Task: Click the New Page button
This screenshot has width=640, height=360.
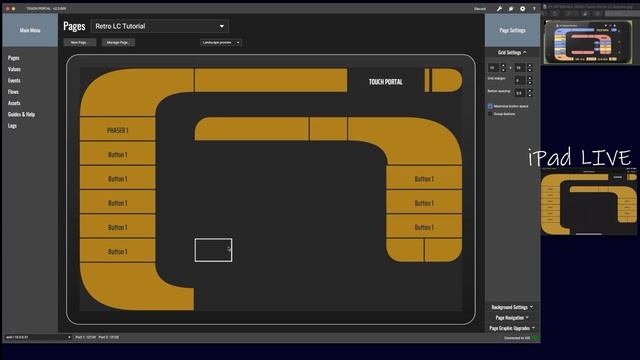Action: (x=80, y=42)
